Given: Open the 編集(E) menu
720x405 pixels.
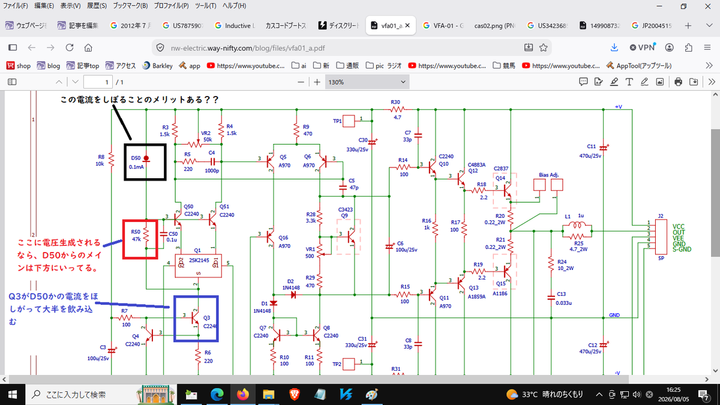Looking at the screenshot, I should [x=44, y=6].
